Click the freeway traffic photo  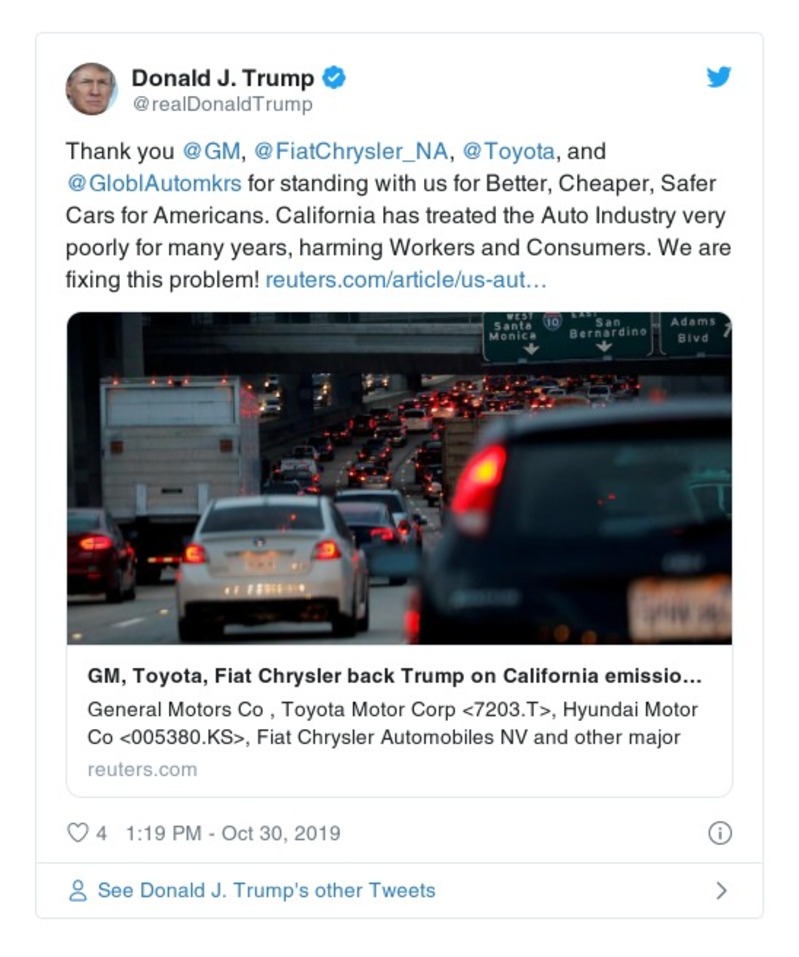tap(399, 478)
